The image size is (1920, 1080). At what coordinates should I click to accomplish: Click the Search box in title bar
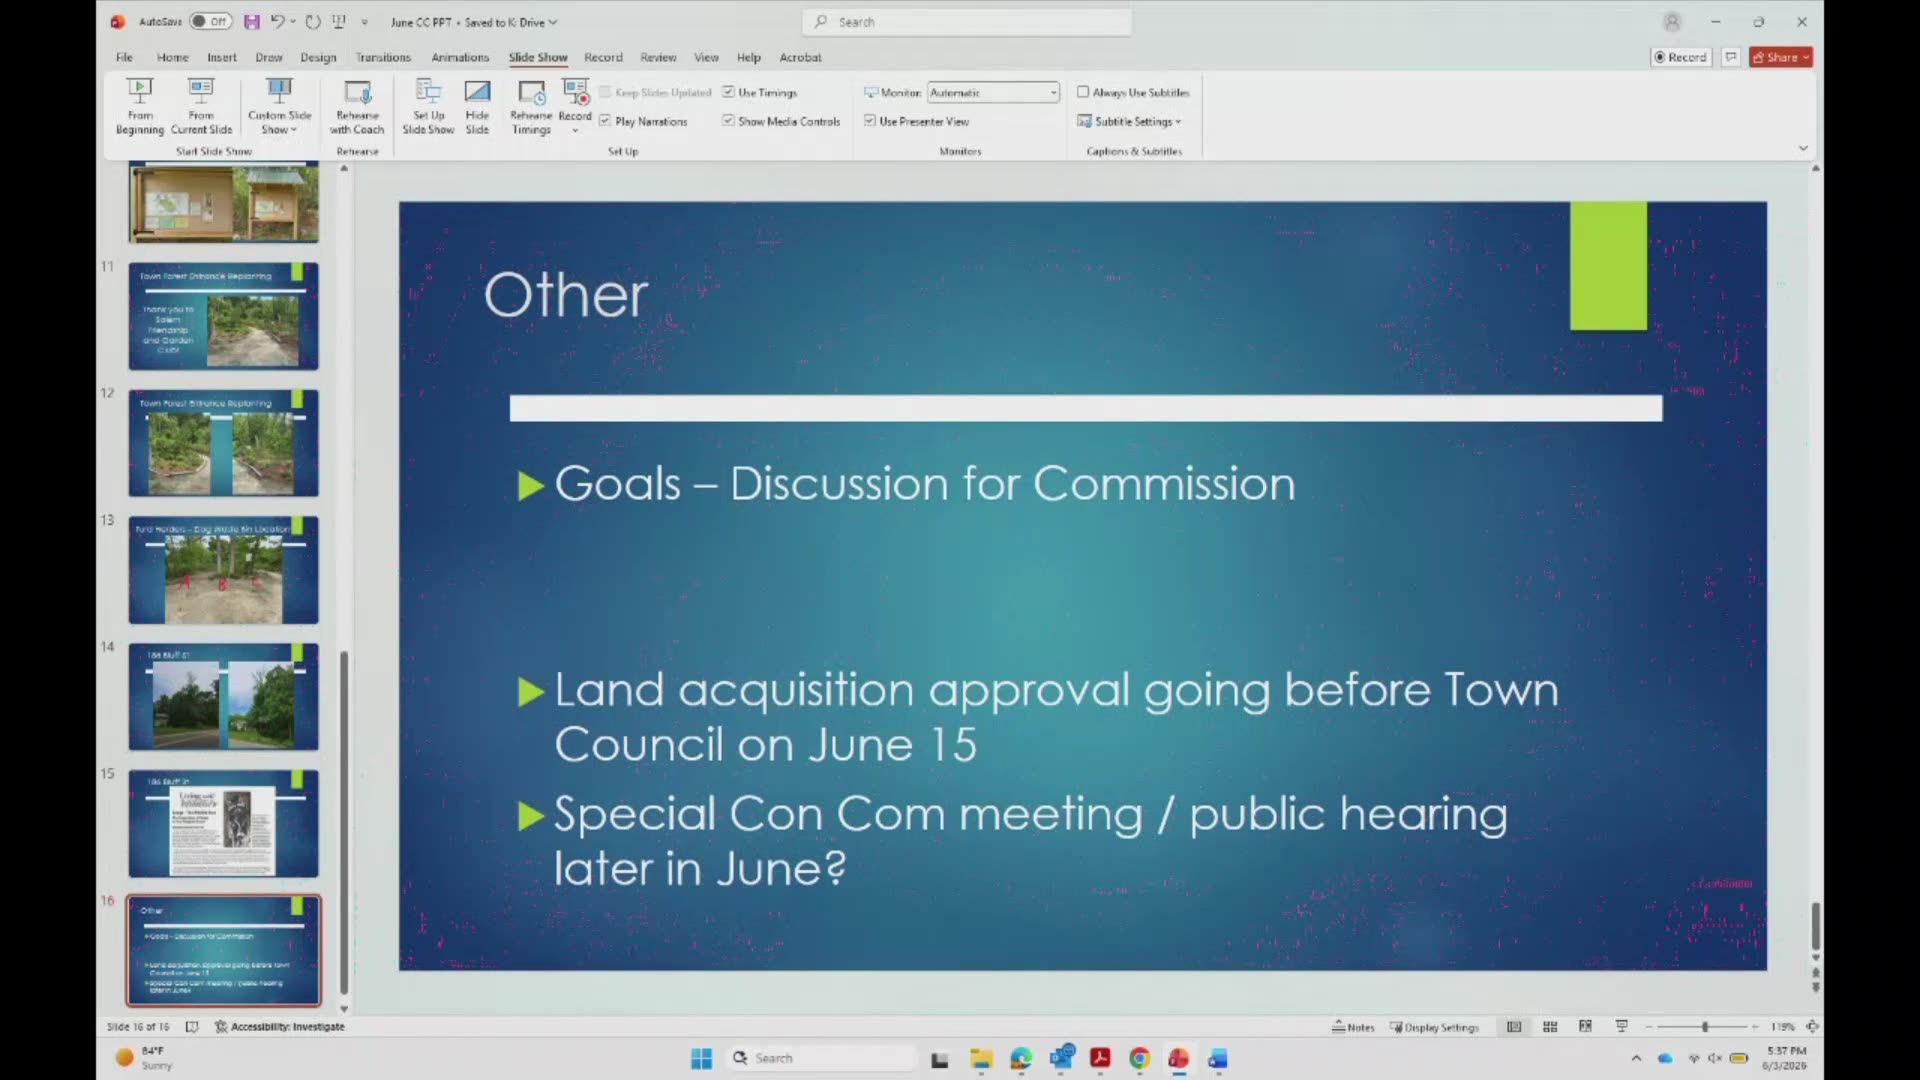point(967,22)
